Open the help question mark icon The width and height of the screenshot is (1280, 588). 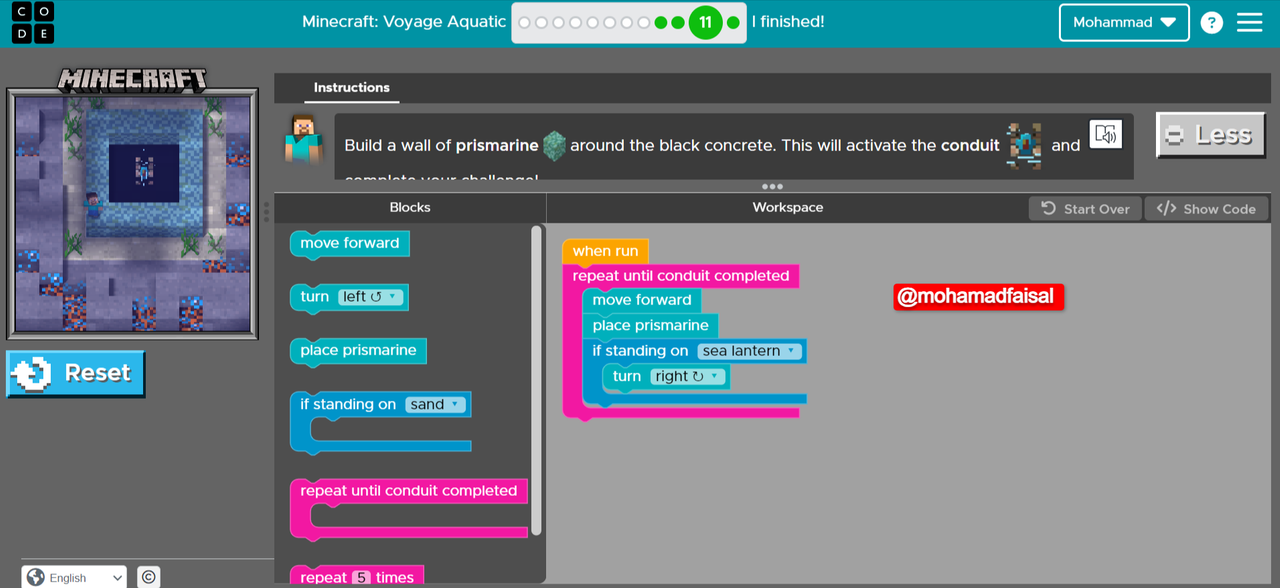[1211, 22]
